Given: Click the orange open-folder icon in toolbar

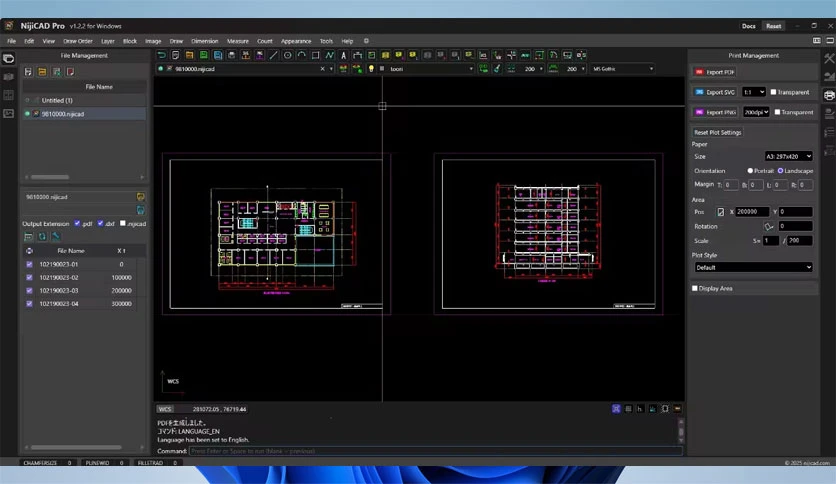Looking at the screenshot, I should point(189,55).
